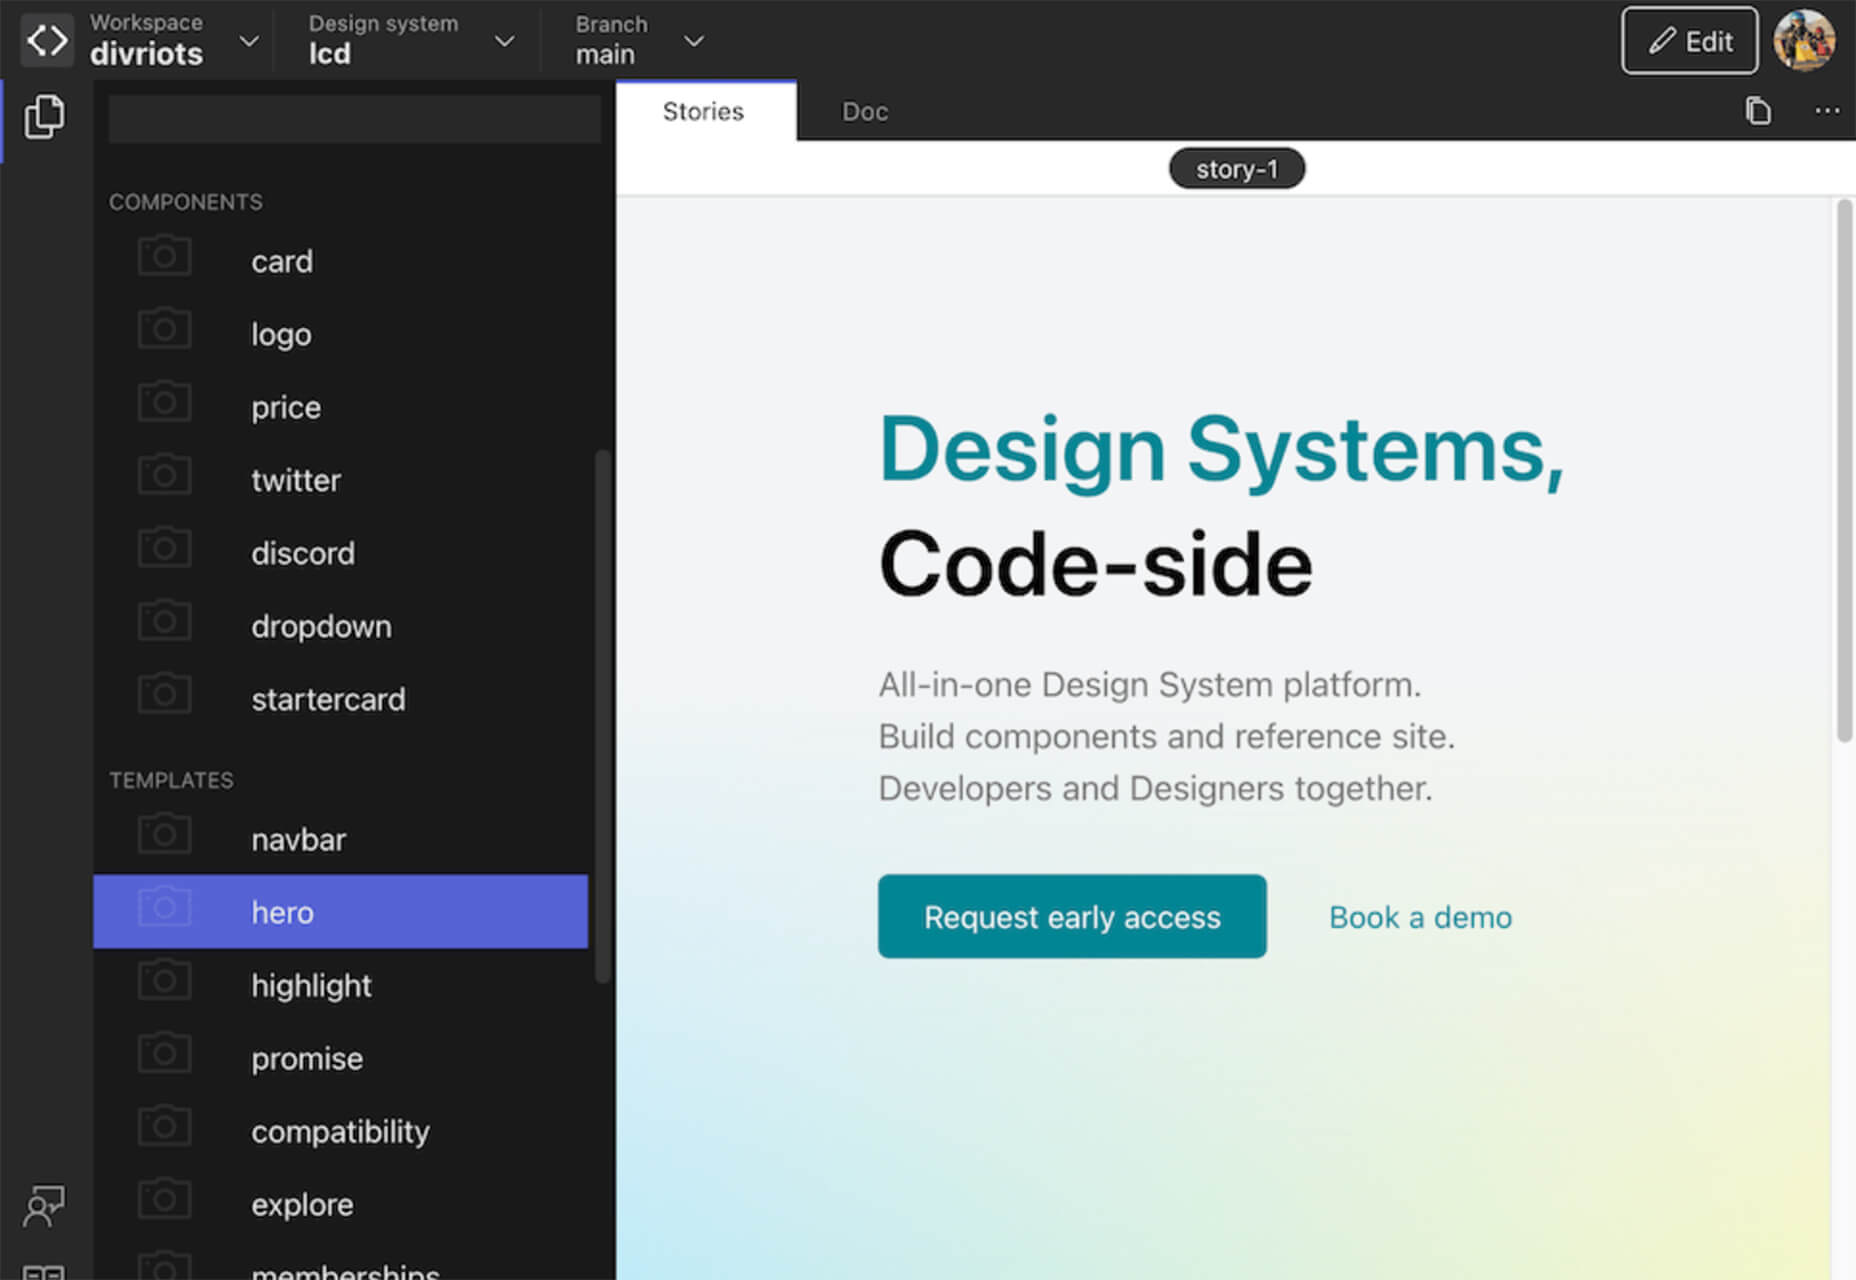The image size is (1856, 1280).
Task: Click the 'All-in-one Design System platform.' text
Action: pyautogui.click(x=1149, y=685)
